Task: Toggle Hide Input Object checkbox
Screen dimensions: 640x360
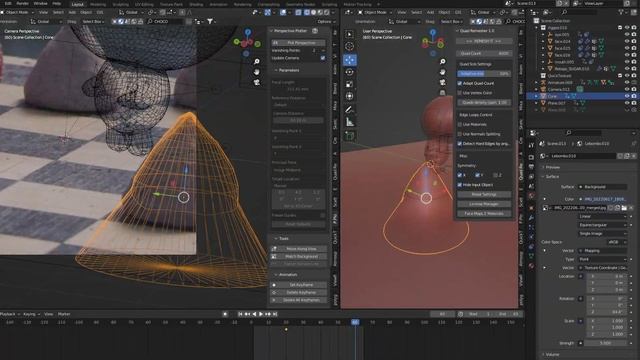Action: pos(460,185)
